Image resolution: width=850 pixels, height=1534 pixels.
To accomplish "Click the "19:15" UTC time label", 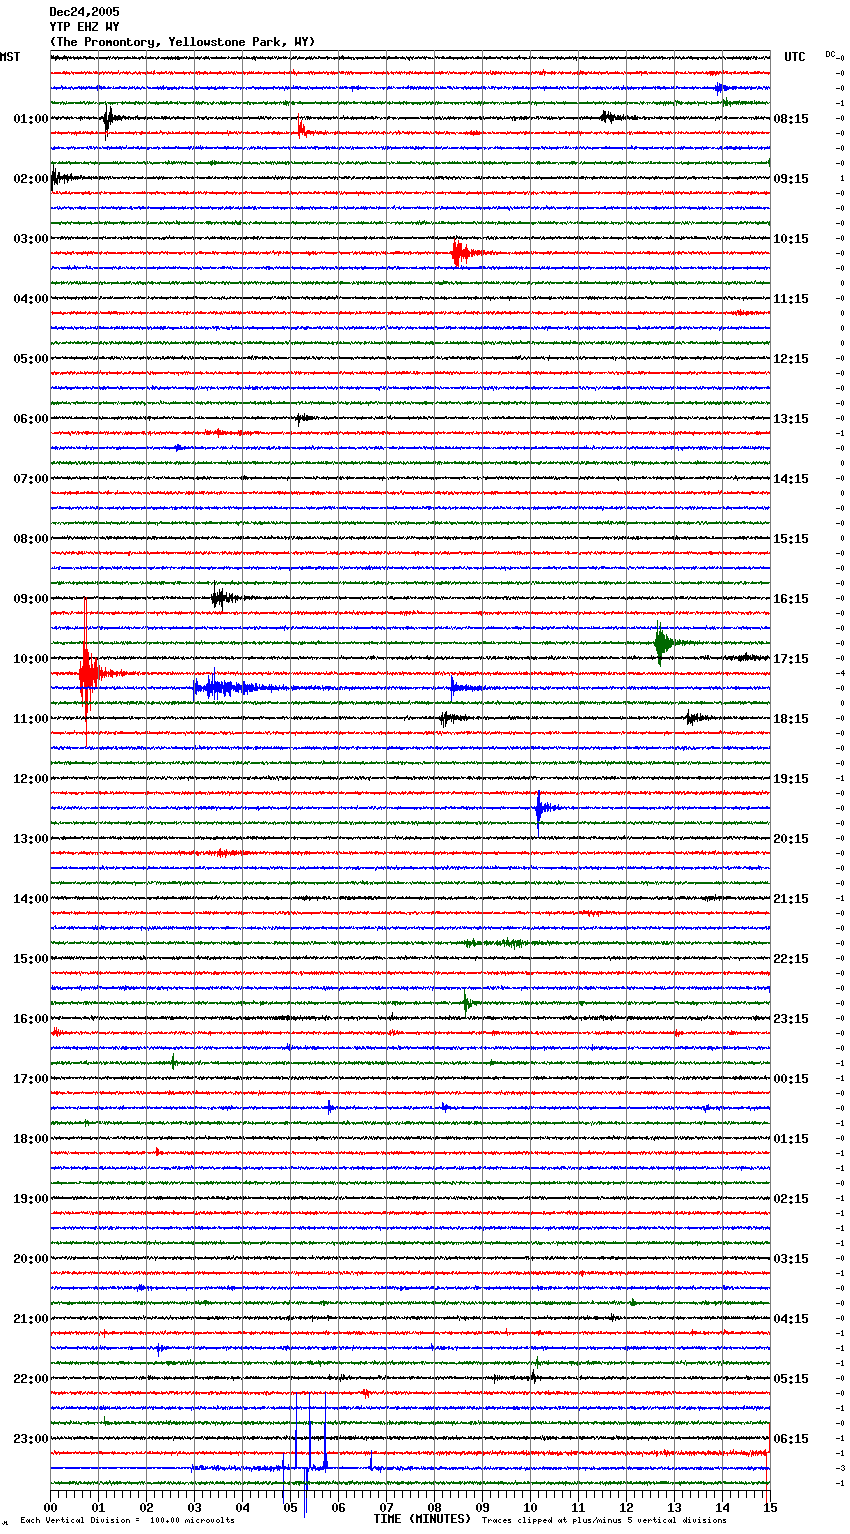I will (x=791, y=779).
